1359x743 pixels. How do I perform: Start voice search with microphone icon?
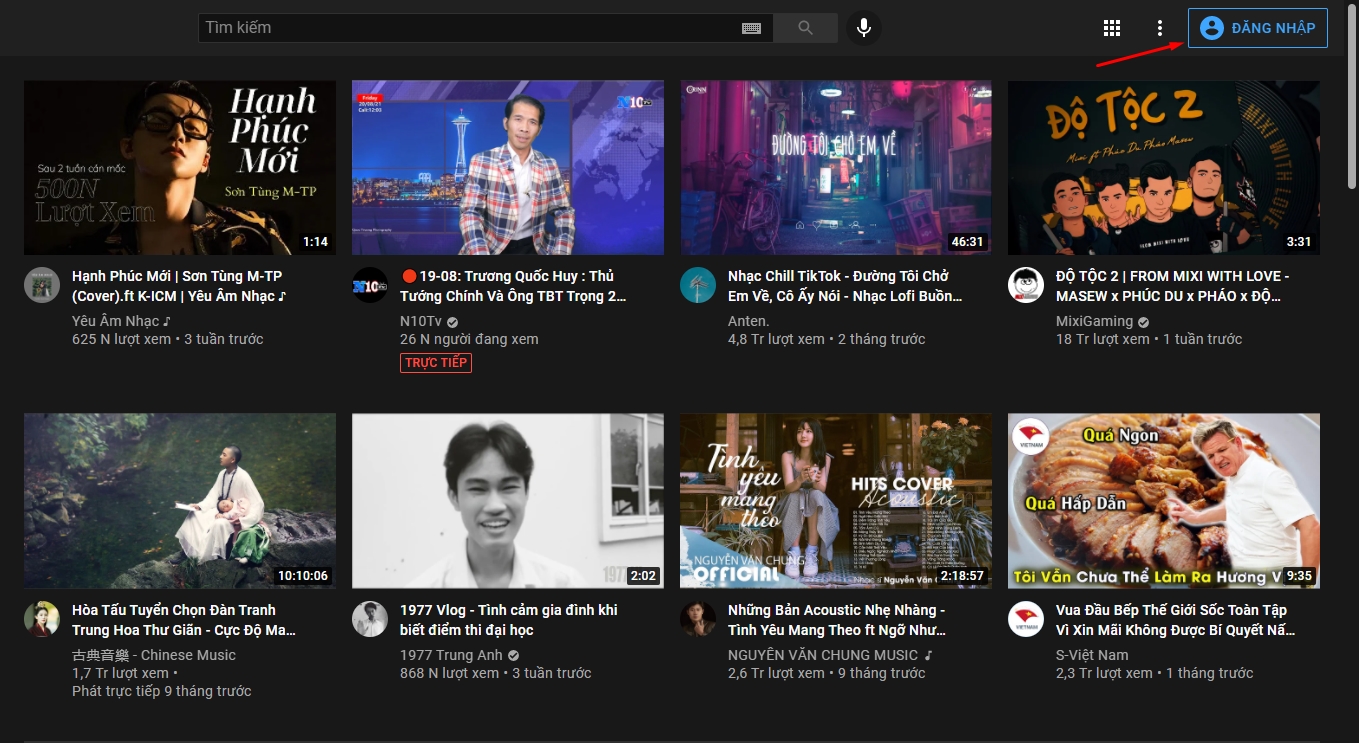pos(864,28)
